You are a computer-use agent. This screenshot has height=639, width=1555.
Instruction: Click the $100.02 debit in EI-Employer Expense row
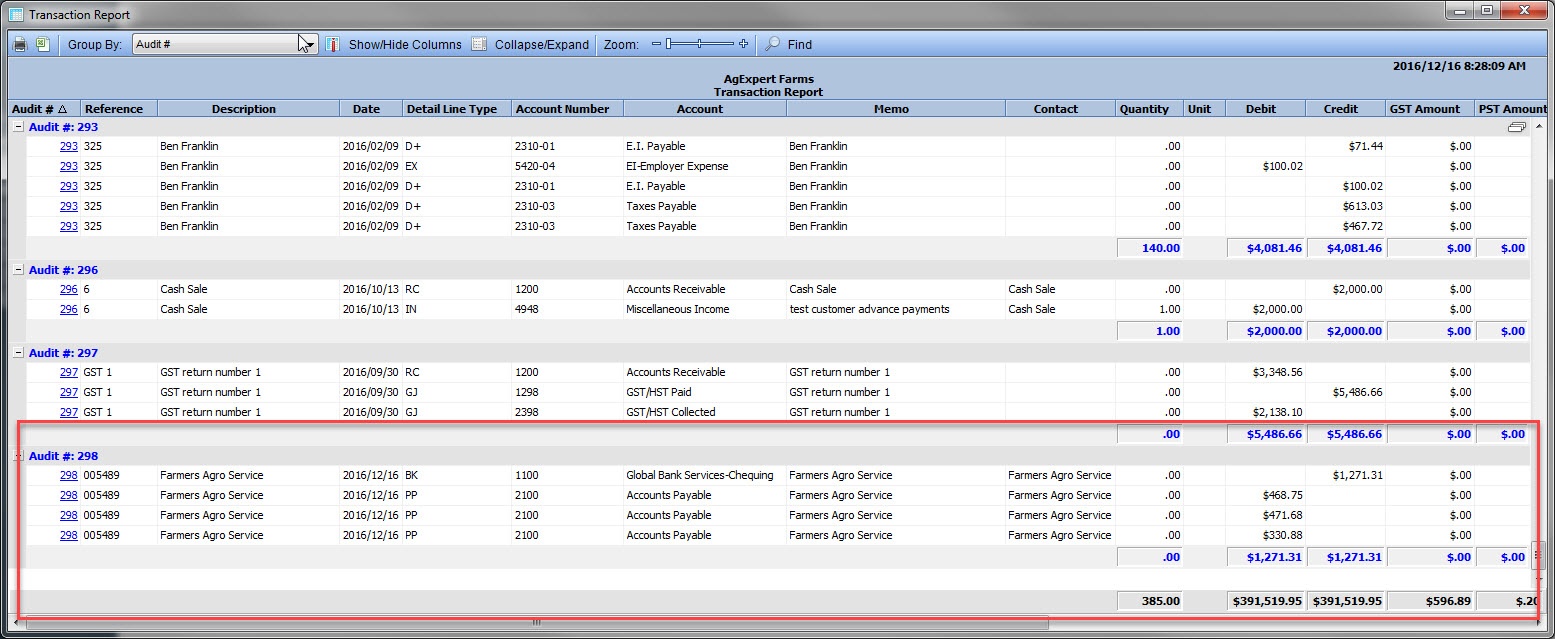pos(1283,166)
